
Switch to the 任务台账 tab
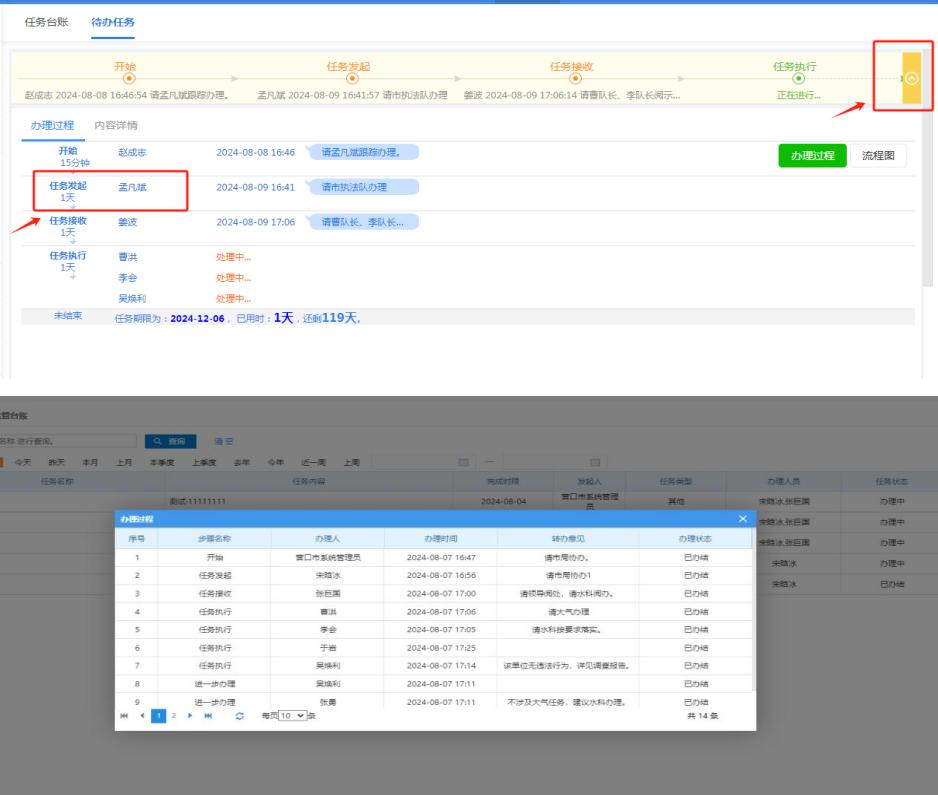pyautogui.click(x=49, y=22)
